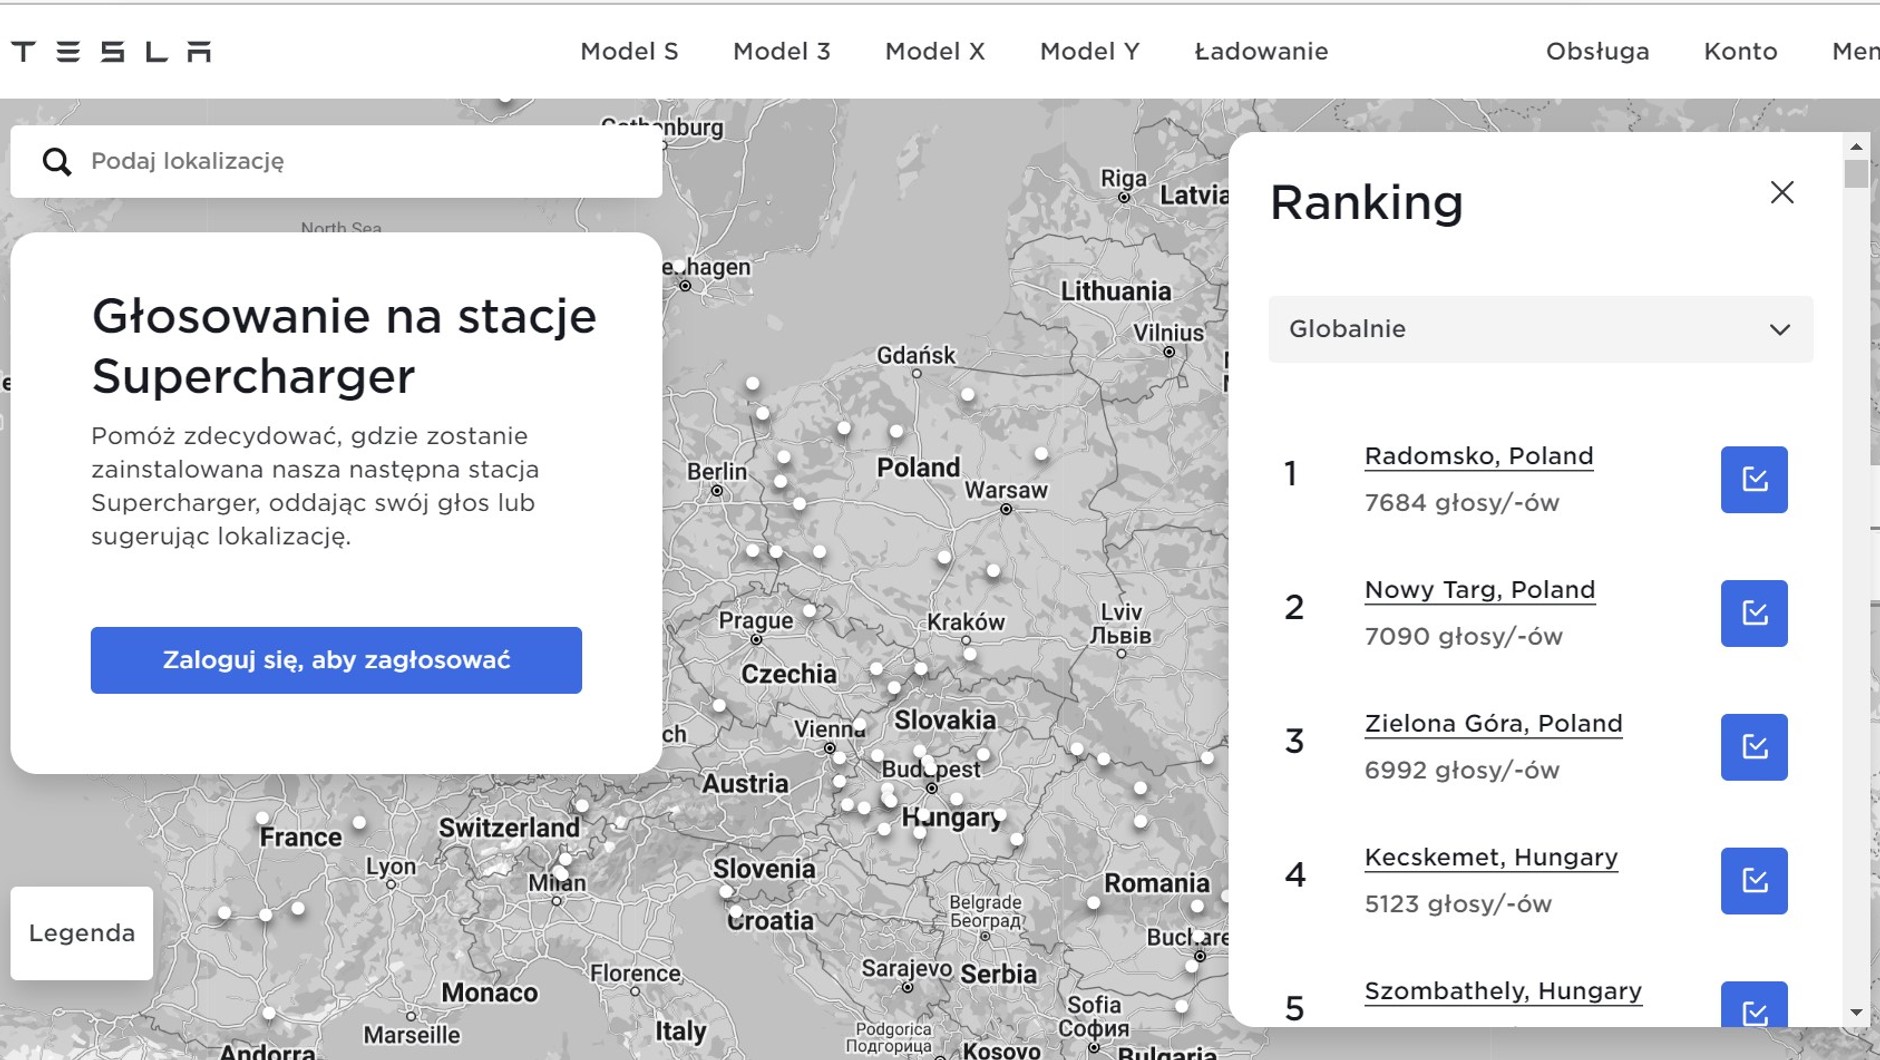Click the Vienna city marker on the map

830,748
